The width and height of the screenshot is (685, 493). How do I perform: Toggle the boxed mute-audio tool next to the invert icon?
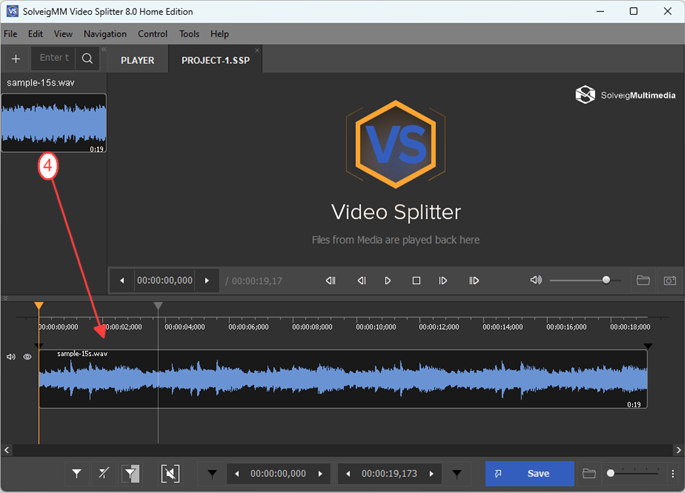[x=170, y=473]
